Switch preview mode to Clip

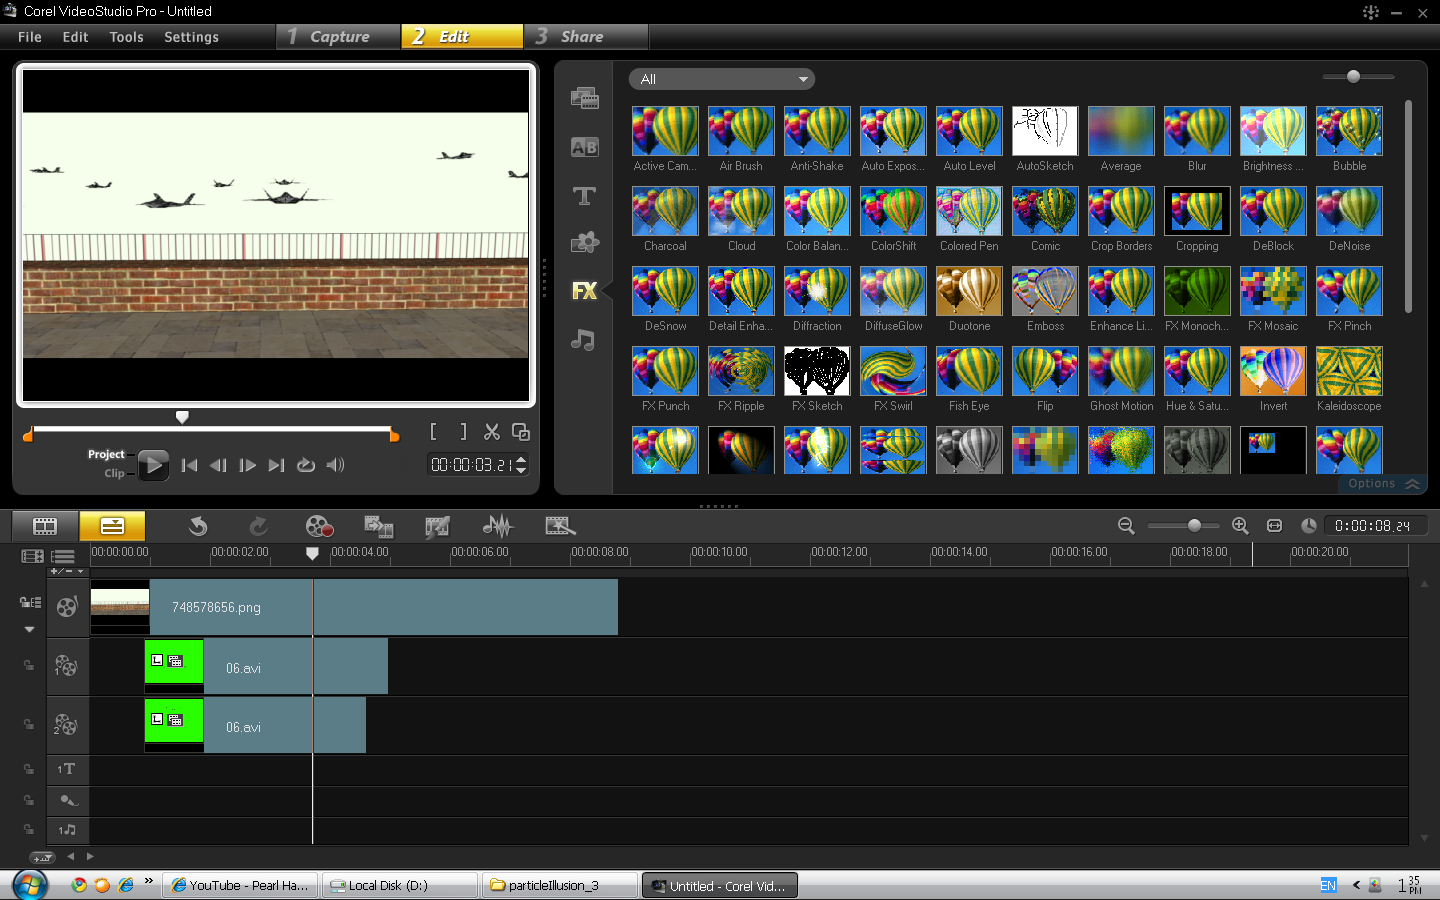[x=114, y=473]
